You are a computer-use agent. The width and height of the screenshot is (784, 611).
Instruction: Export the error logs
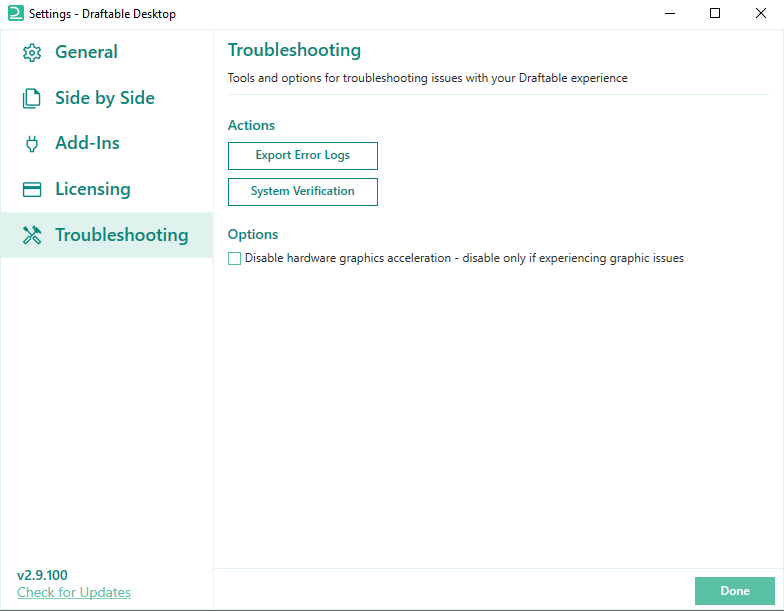(302, 156)
